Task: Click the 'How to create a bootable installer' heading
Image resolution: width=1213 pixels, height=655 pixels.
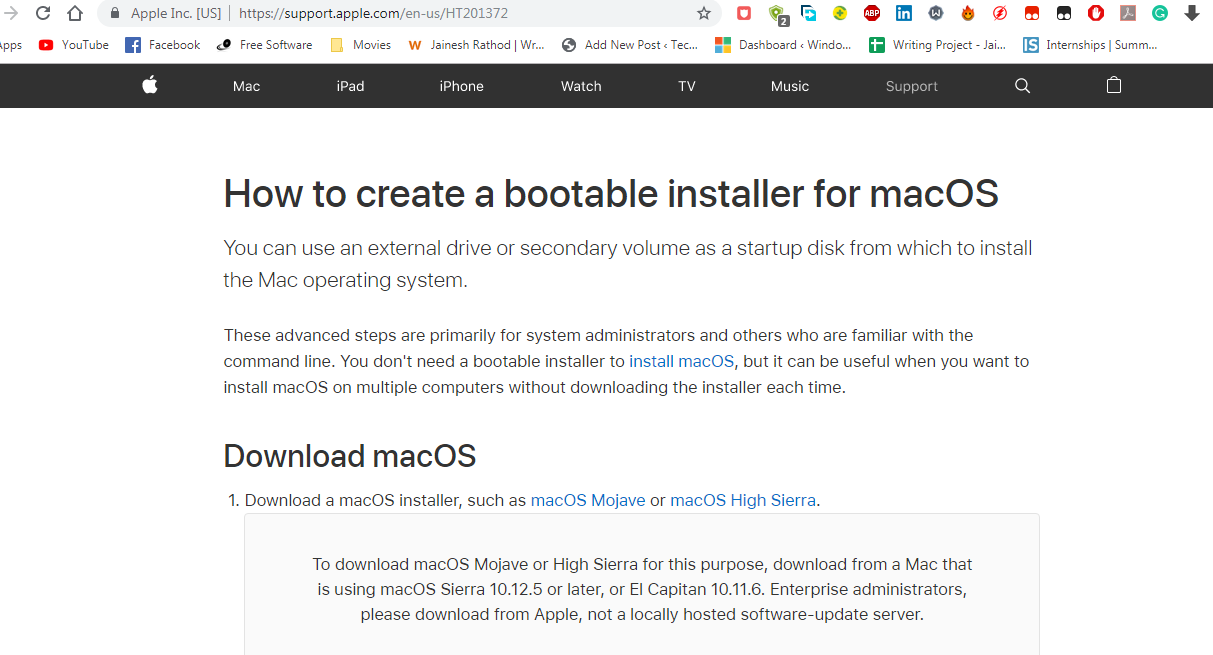Action: (611, 194)
